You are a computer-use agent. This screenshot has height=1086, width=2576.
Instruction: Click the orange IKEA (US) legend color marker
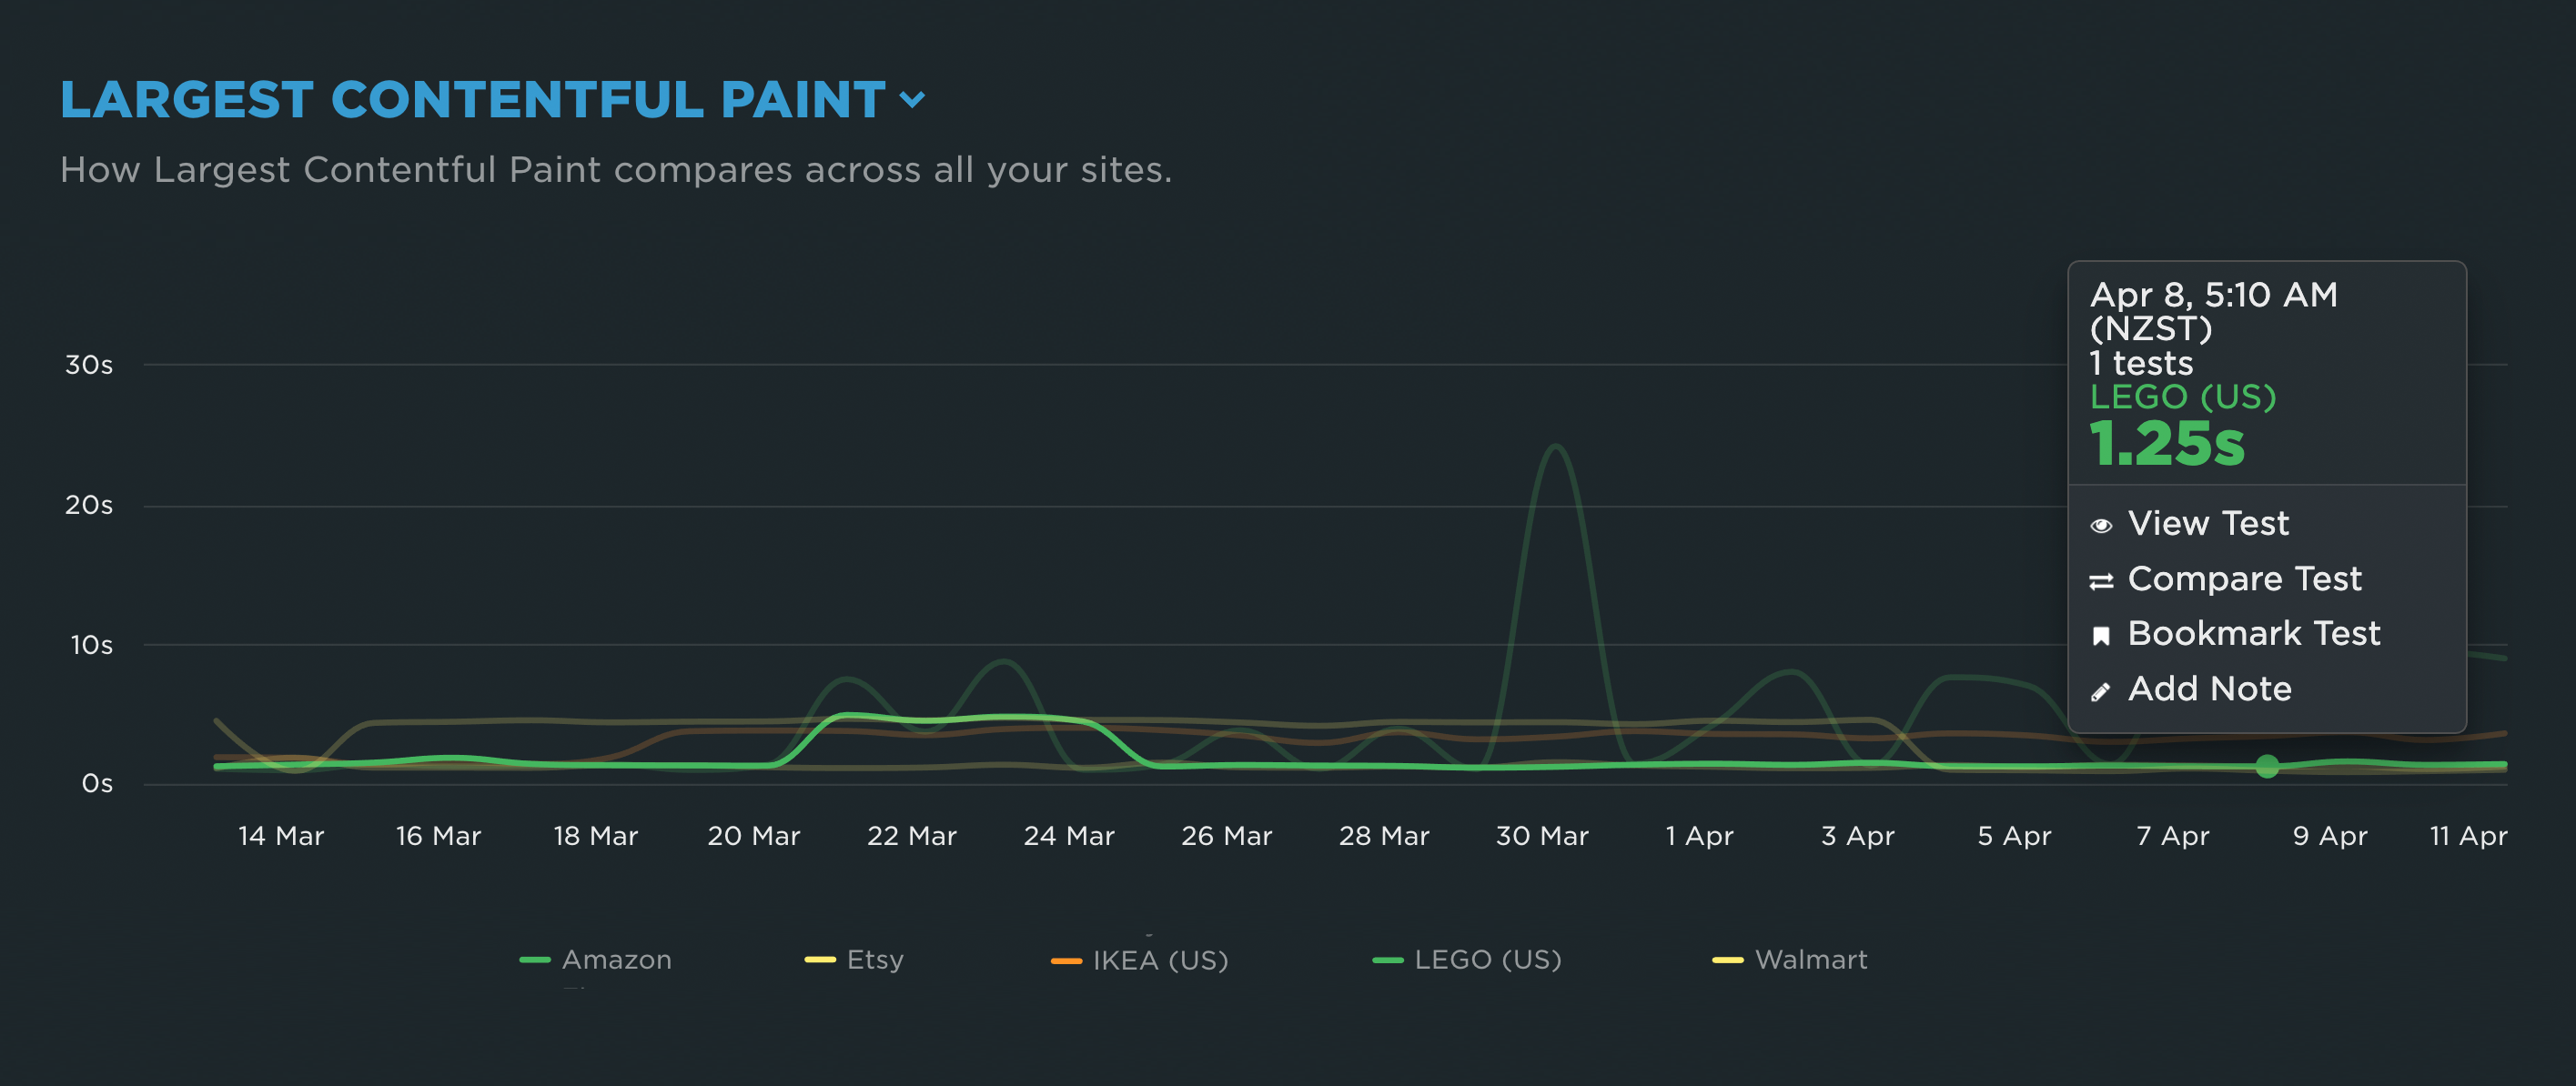[x=1066, y=960]
